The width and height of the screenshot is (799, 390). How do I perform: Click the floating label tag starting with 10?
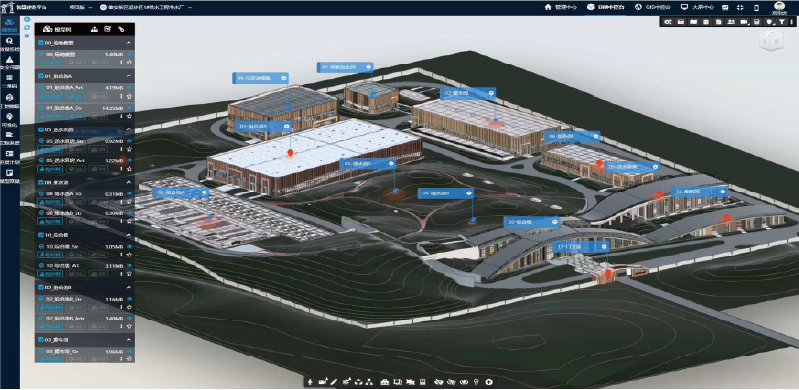point(532,222)
